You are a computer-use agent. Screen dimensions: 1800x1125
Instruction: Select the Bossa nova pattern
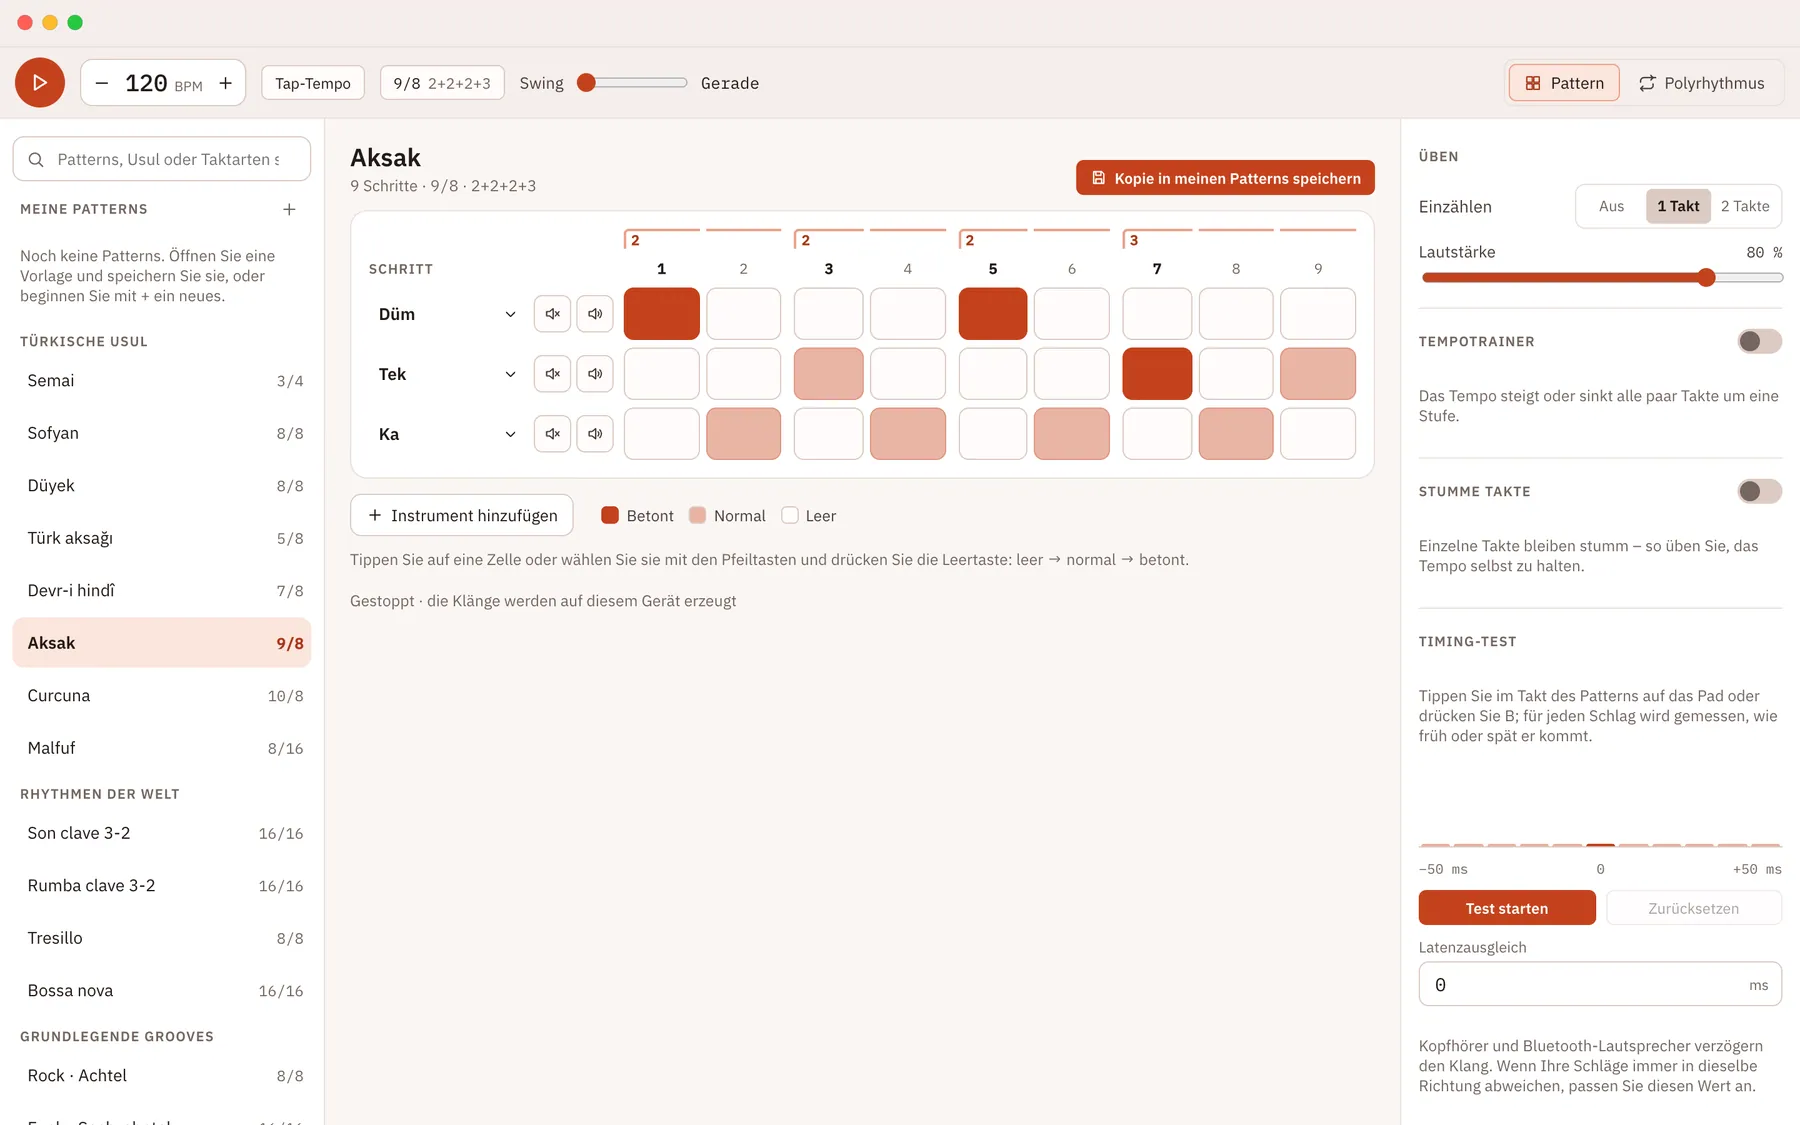pyautogui.click(x=162, y=991)
